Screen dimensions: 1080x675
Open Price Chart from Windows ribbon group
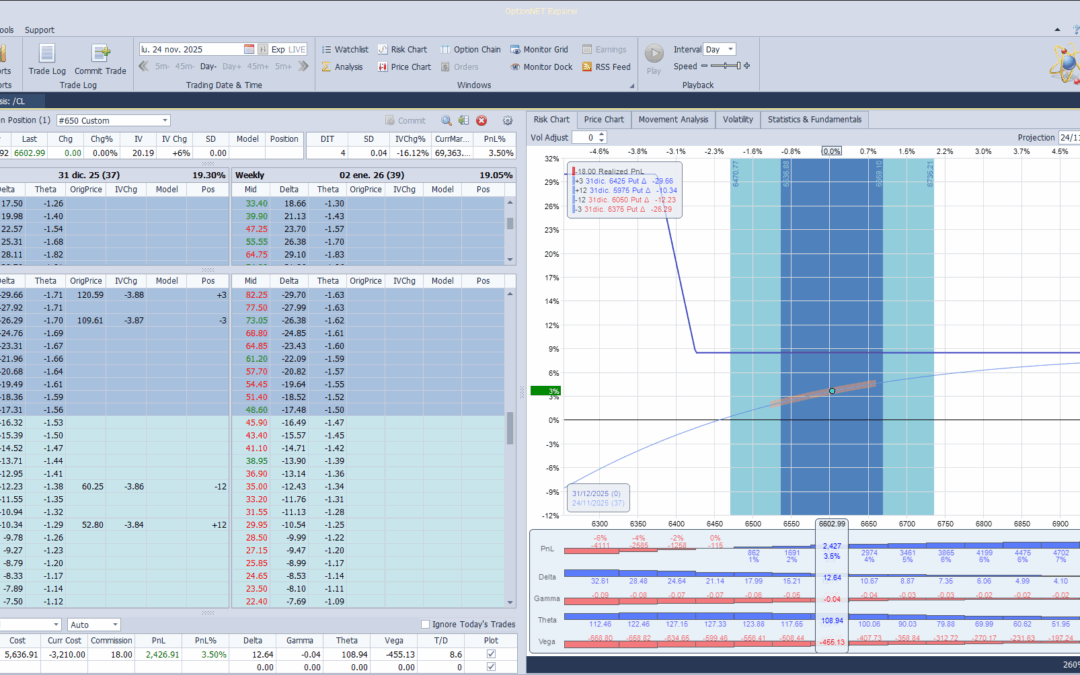click(404, 67)
